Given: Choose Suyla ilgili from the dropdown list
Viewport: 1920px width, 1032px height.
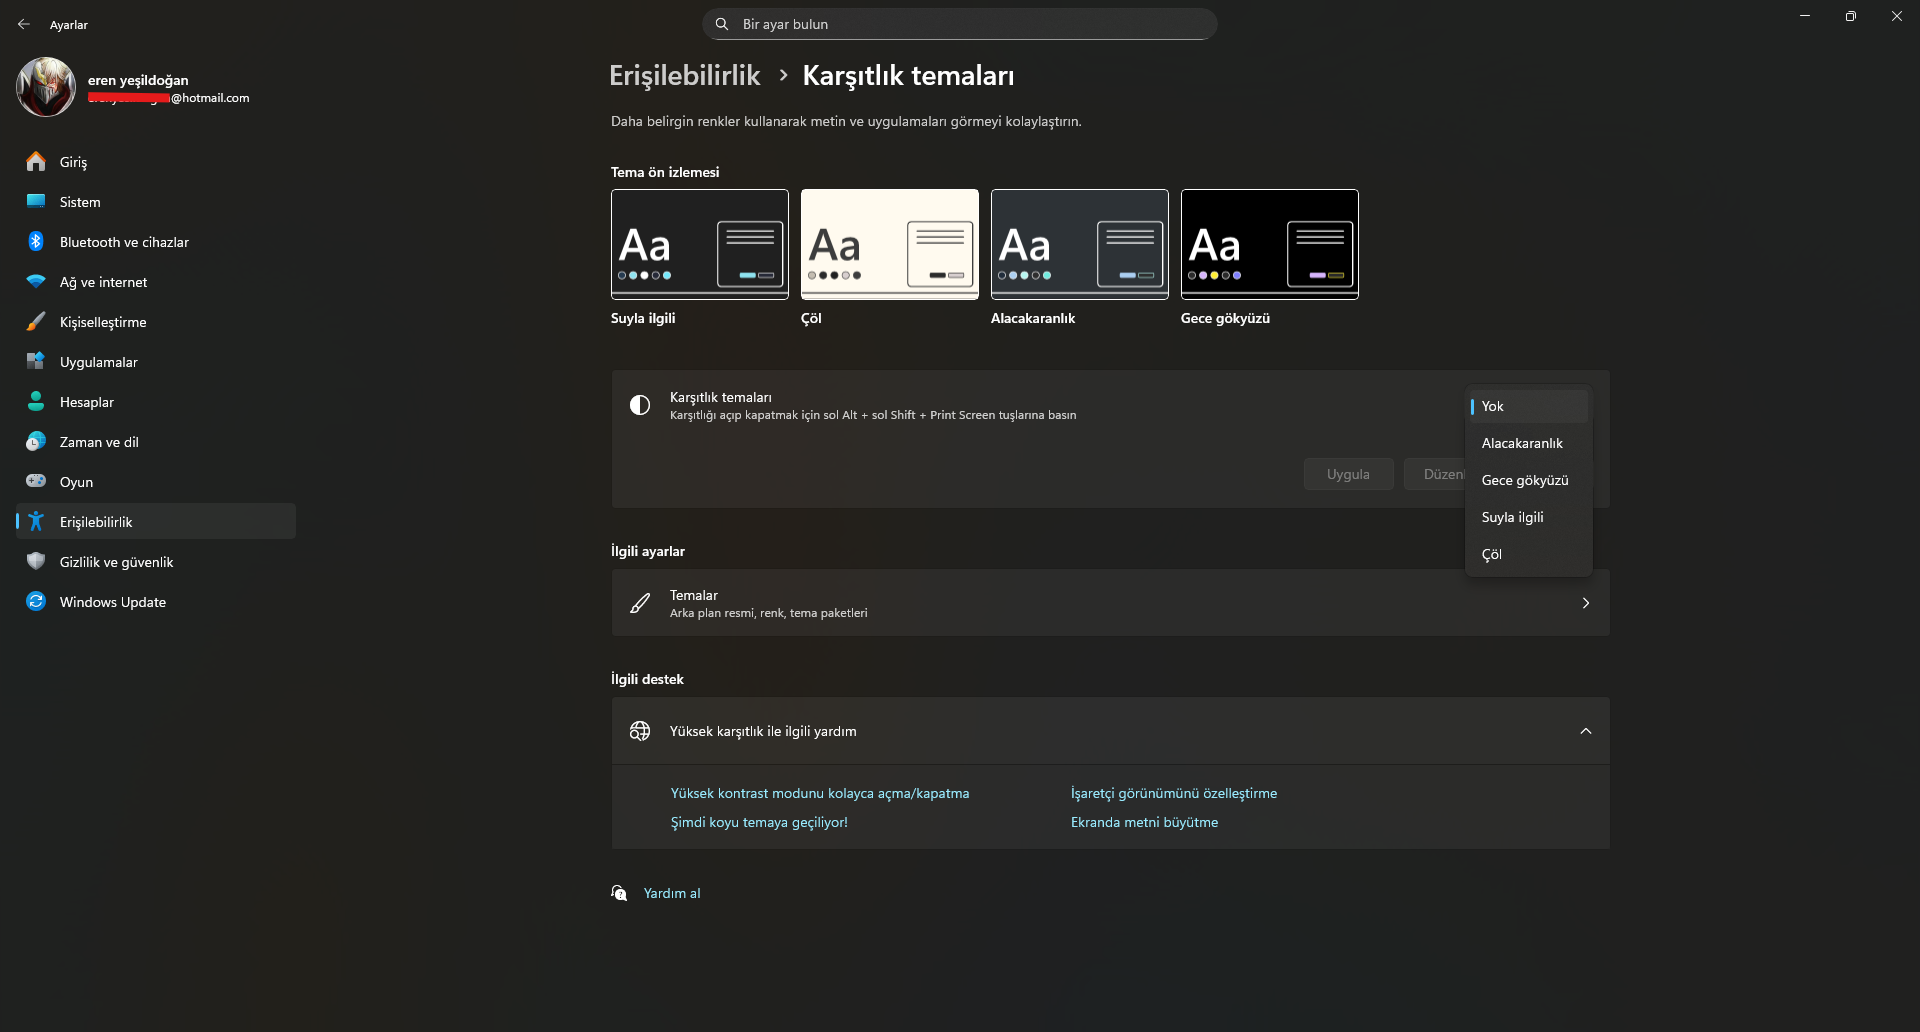Looking at the screenshot, I should coord(1529,517).
